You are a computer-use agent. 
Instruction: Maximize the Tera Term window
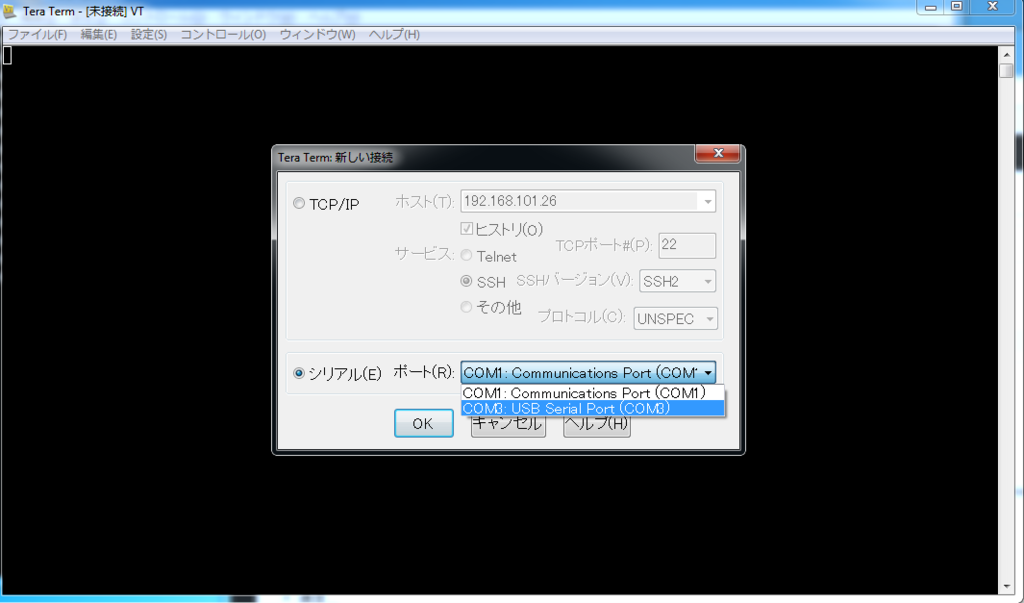click(957, 7)
